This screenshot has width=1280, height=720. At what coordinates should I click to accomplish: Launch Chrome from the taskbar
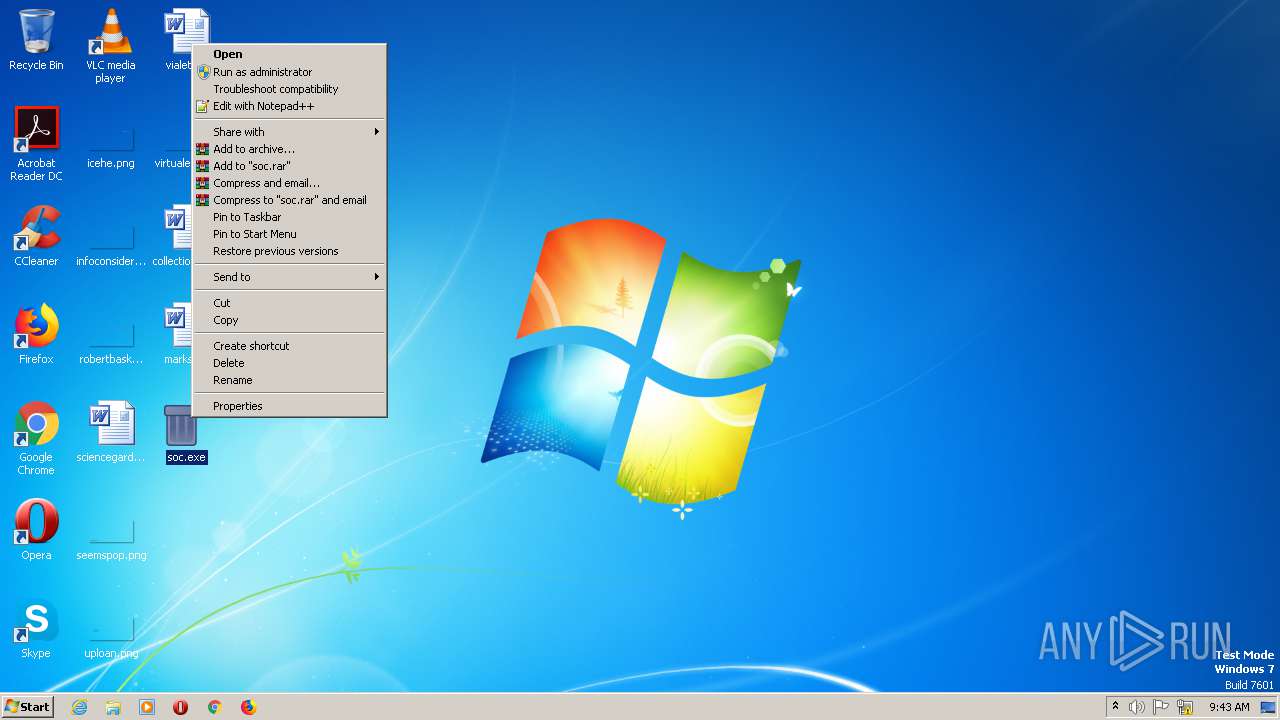(214, 707)
